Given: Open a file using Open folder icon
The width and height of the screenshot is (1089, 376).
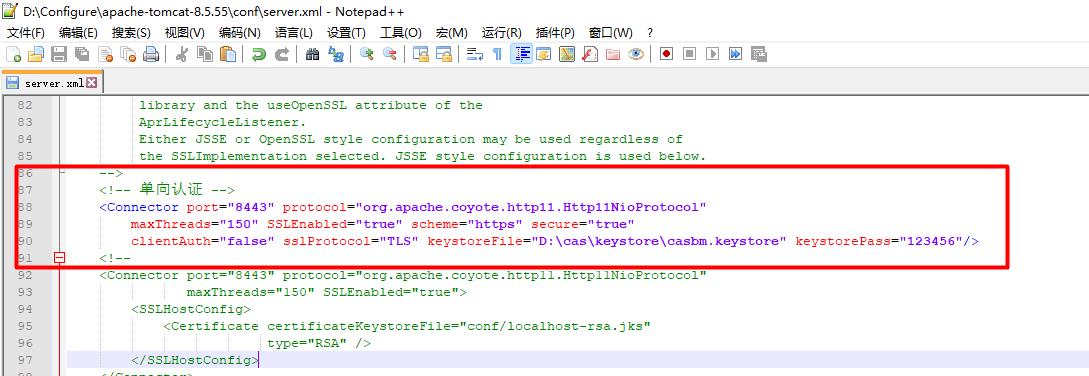Looking at the screenshot, I should tap(35, 54).
